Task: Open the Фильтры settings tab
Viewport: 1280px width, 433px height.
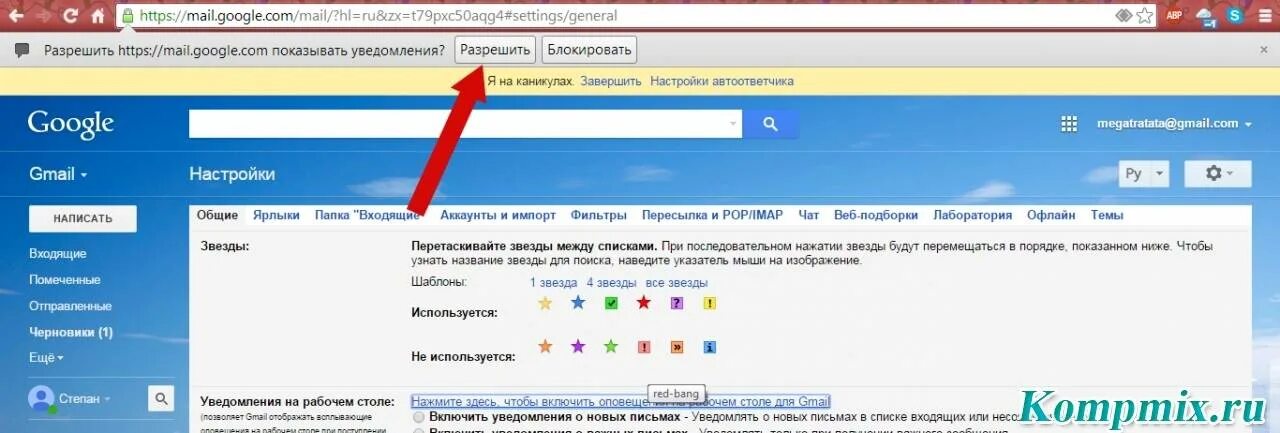Action: 598,215
